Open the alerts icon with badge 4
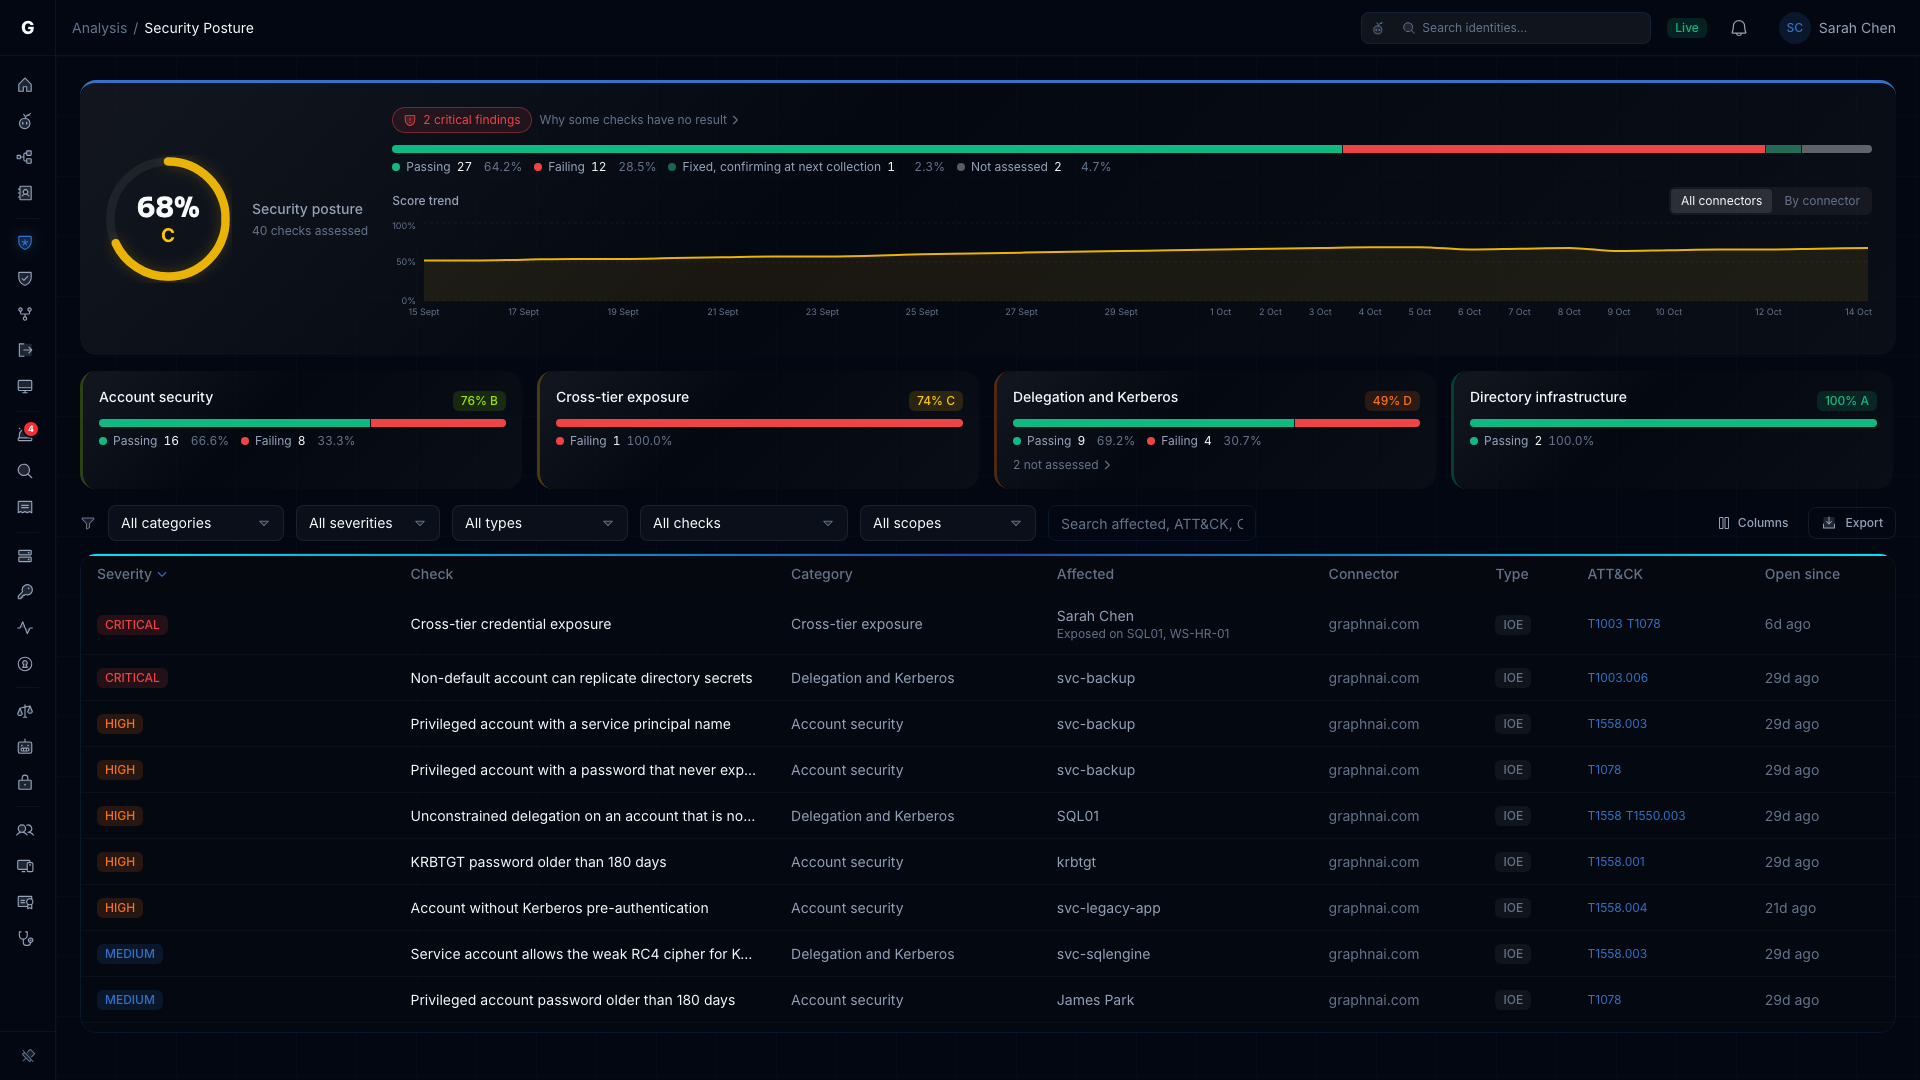 point(26,434)
